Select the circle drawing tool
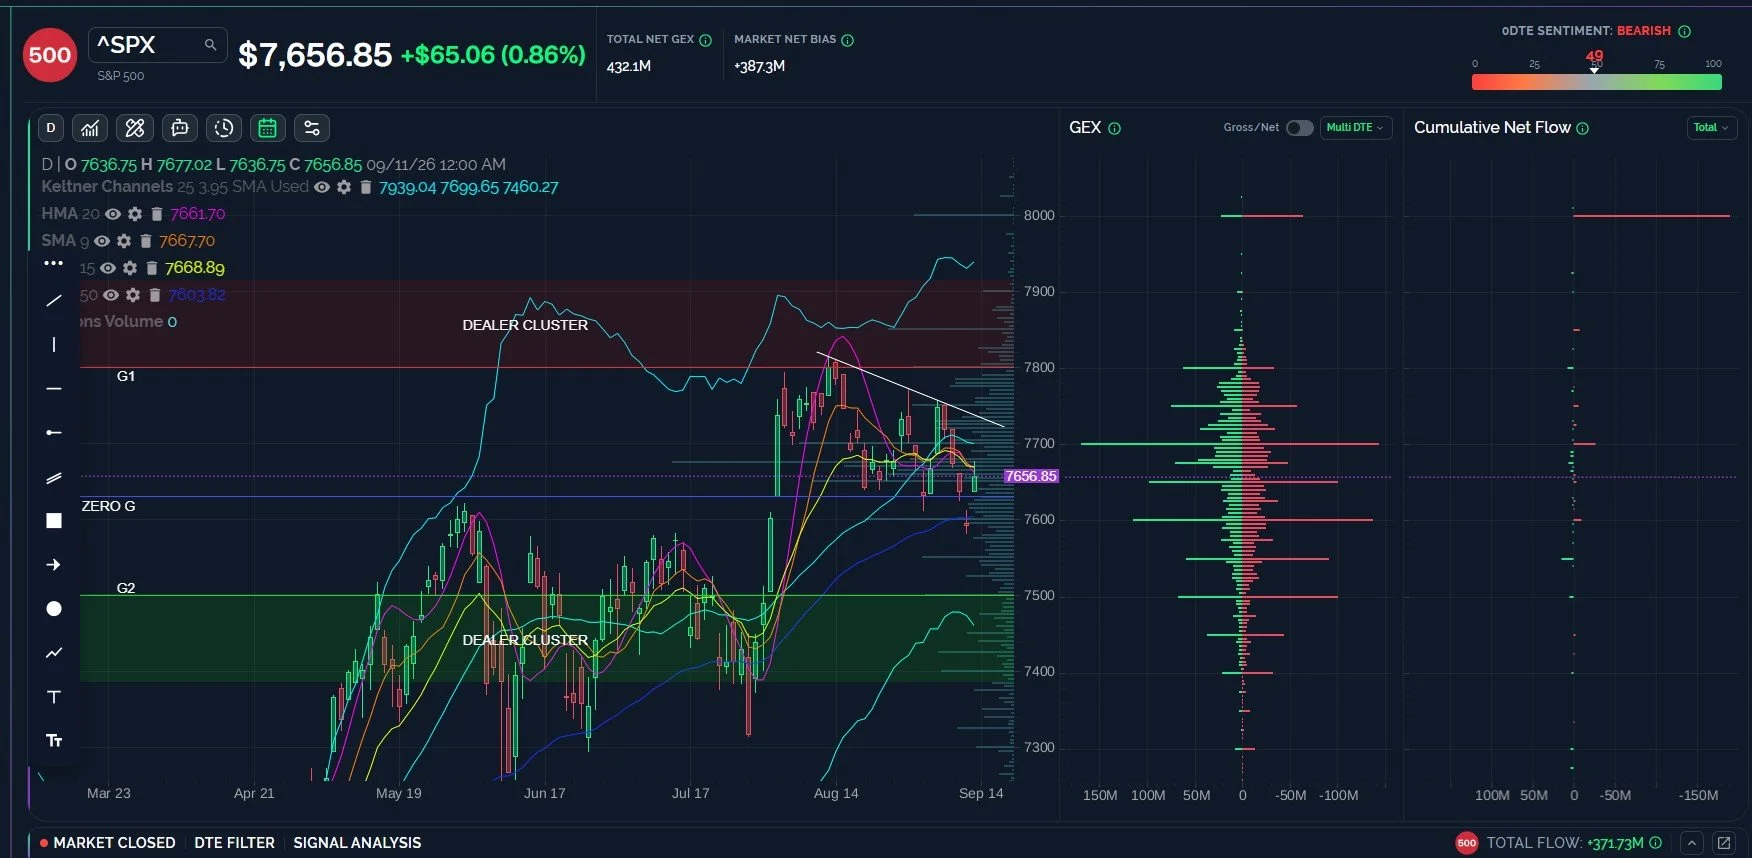1752x858 pixels. coord(54,609)
